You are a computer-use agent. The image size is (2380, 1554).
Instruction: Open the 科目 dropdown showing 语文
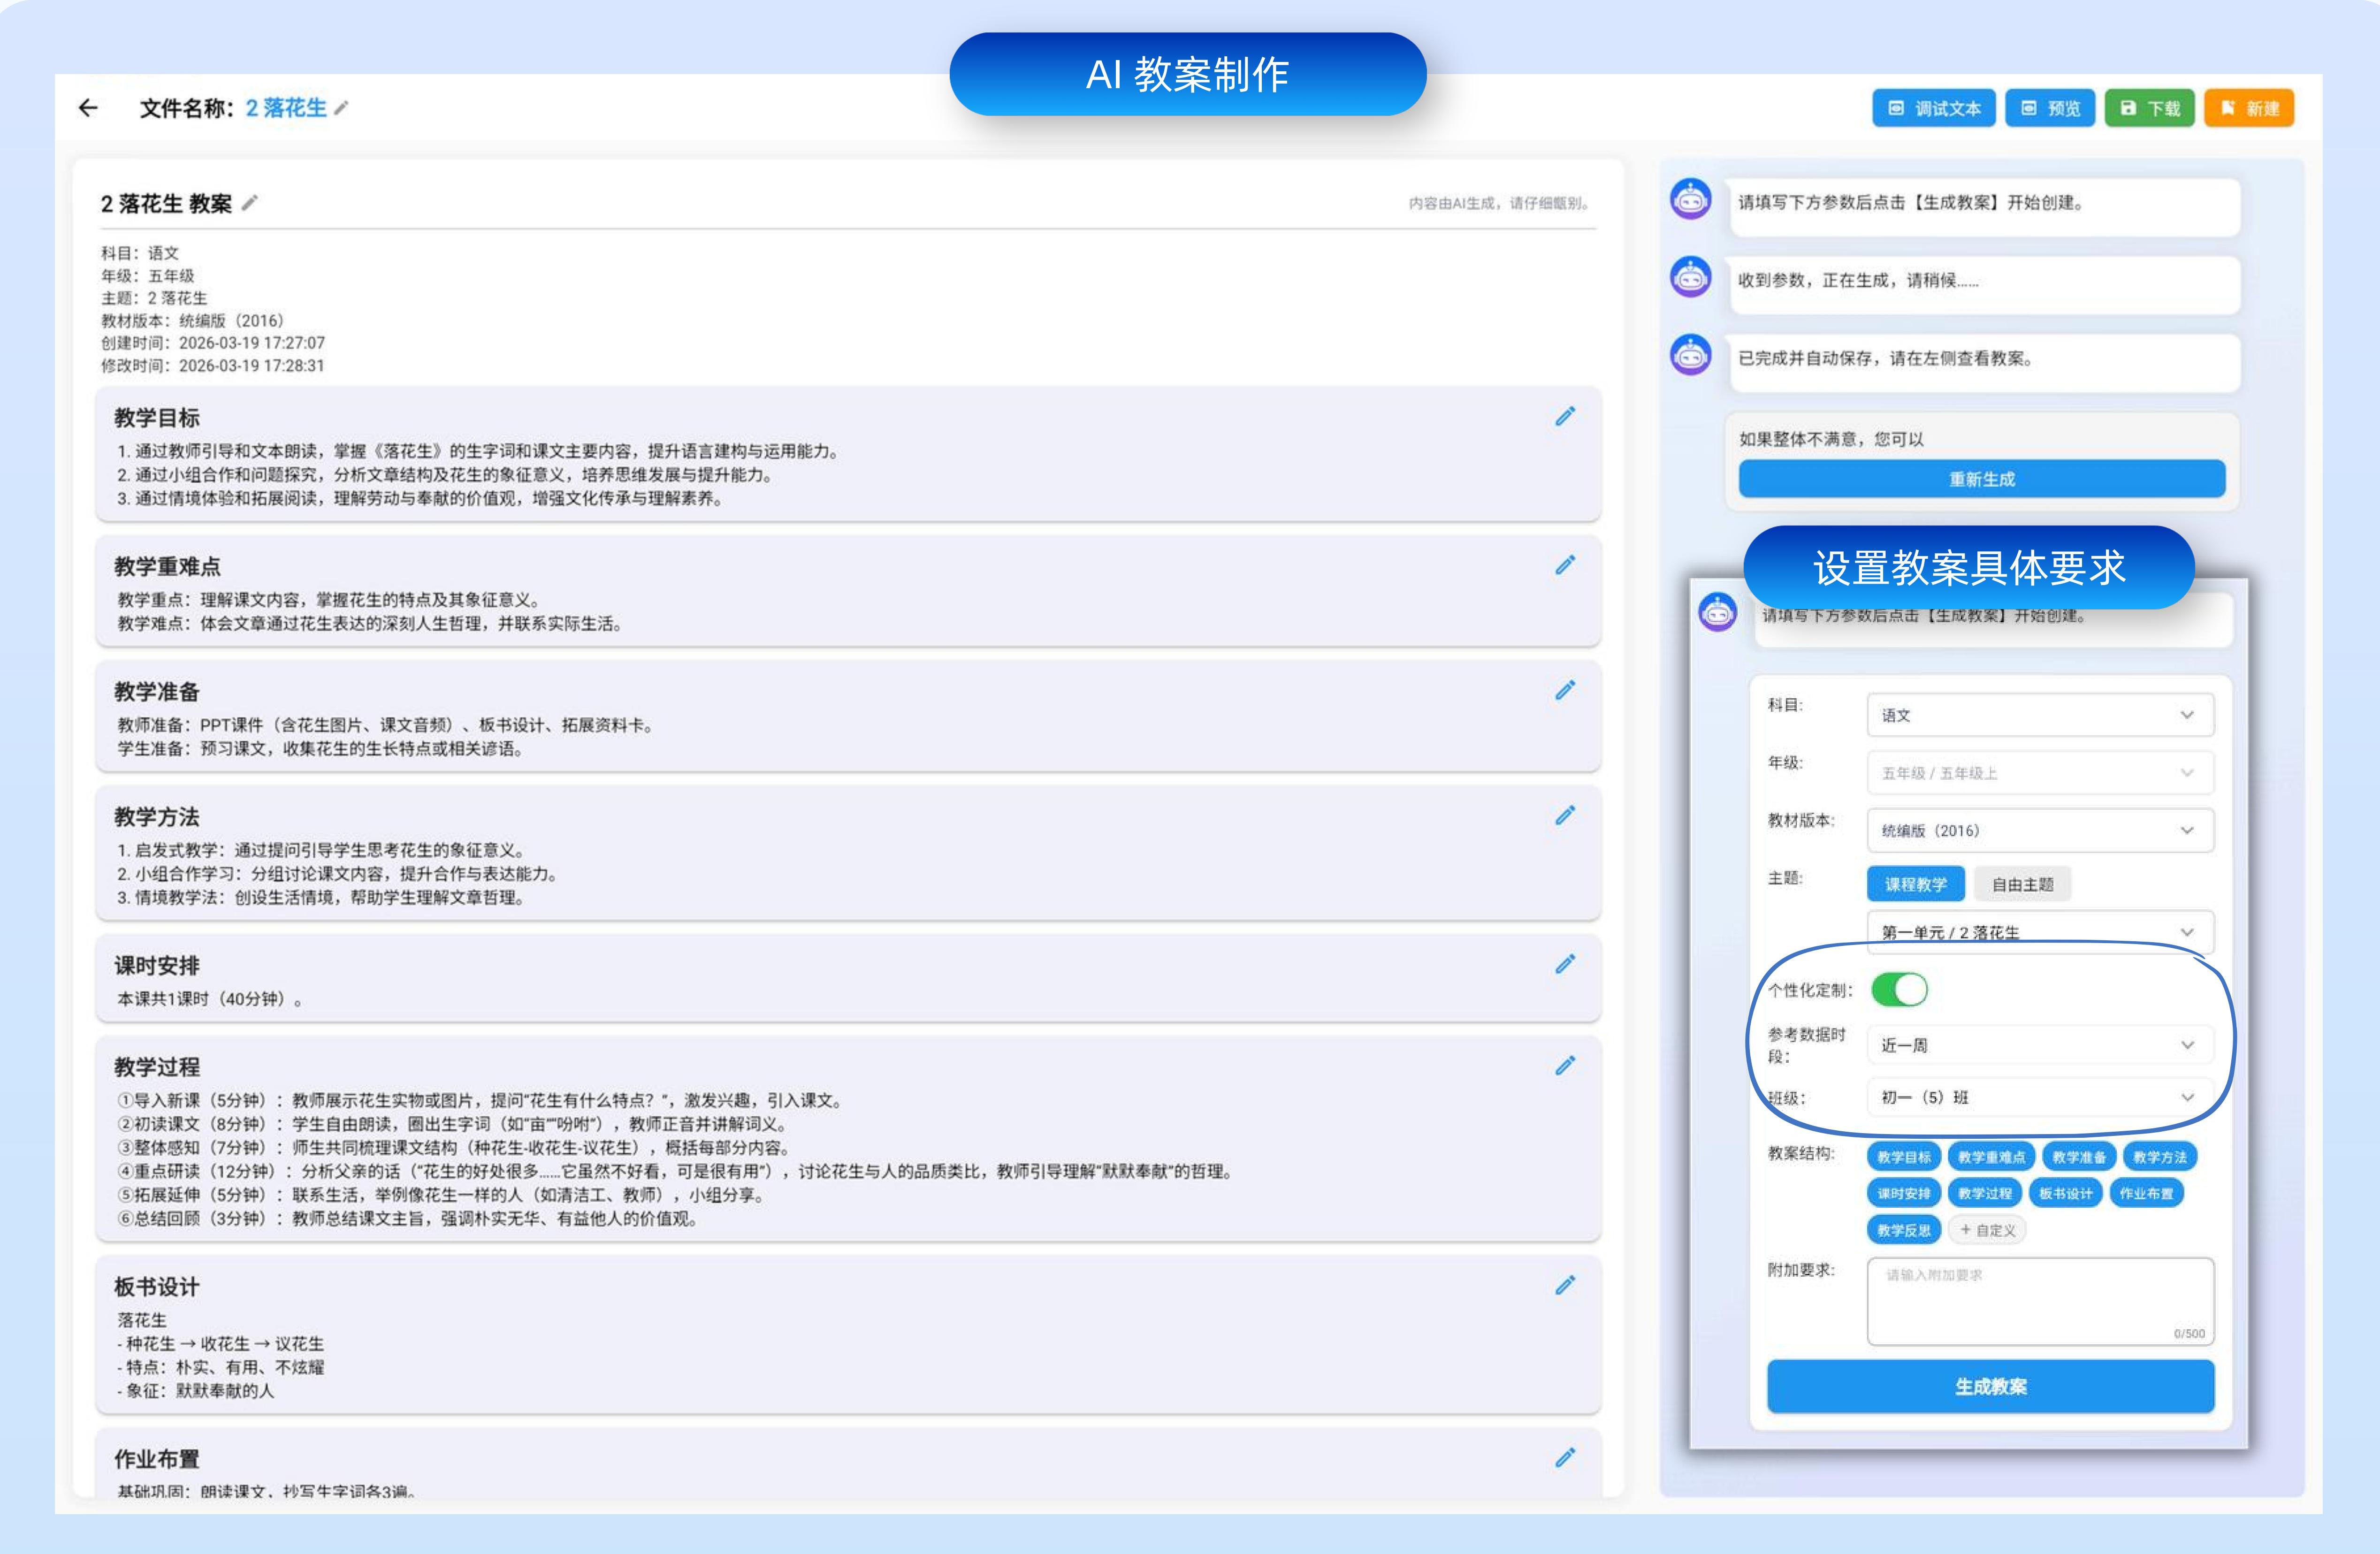2040,714
